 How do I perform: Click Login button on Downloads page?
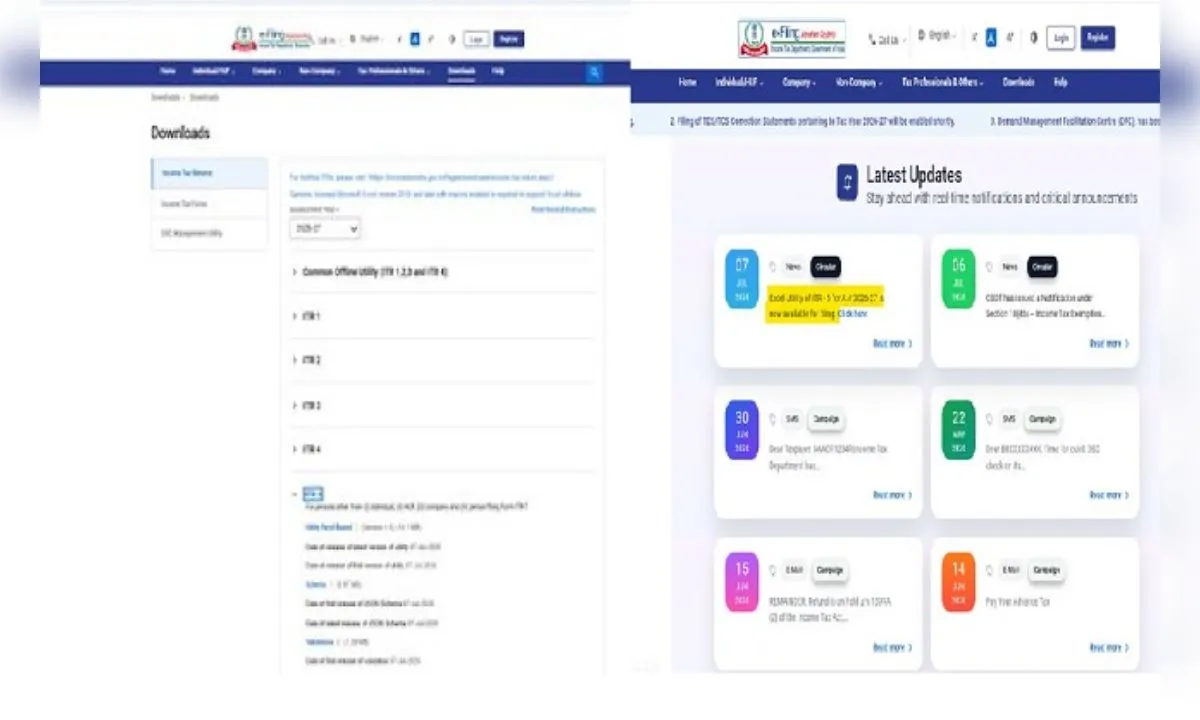[x=477, y=39]
